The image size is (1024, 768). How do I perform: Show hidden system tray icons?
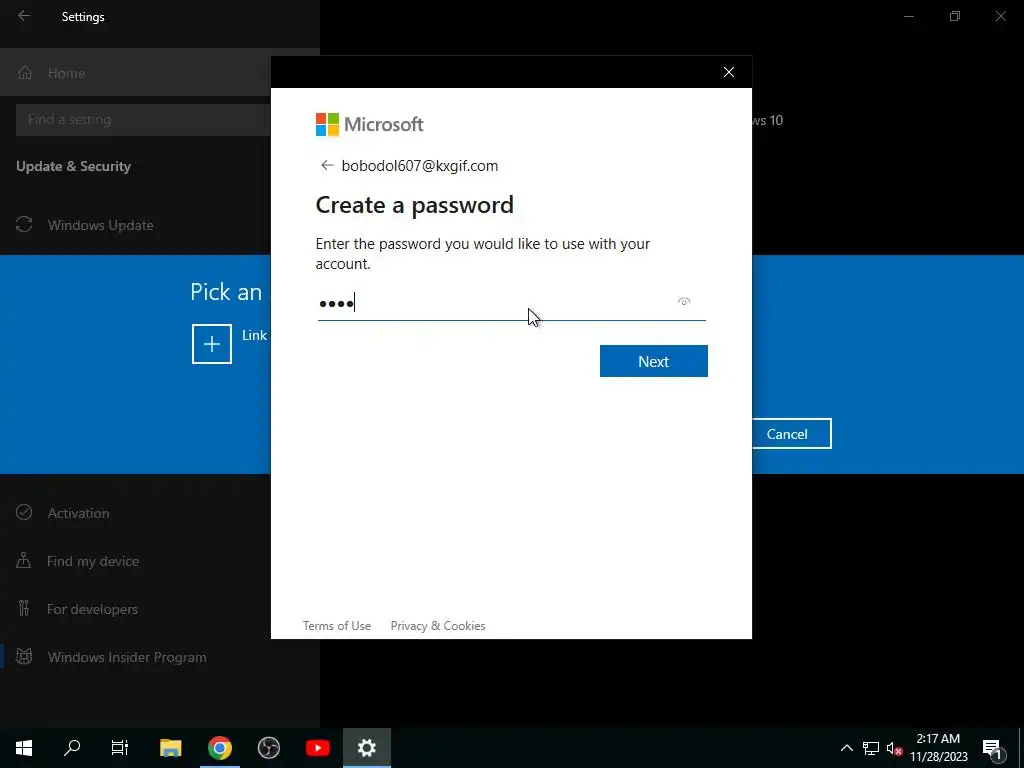[x=846, y=748]
